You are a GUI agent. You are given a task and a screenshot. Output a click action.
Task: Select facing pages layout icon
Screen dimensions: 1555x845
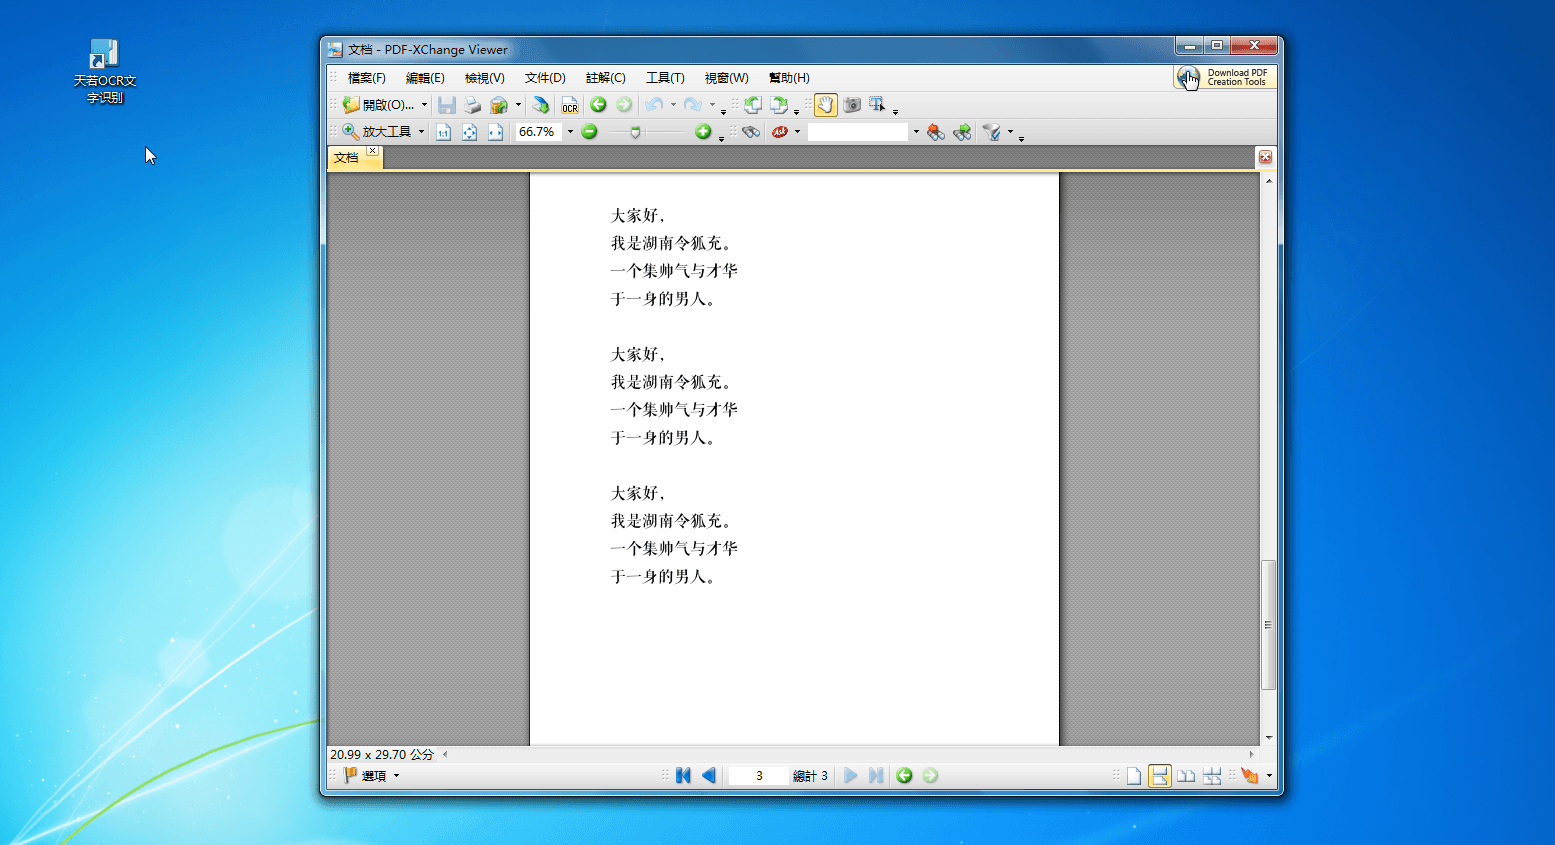(1186, 776)
